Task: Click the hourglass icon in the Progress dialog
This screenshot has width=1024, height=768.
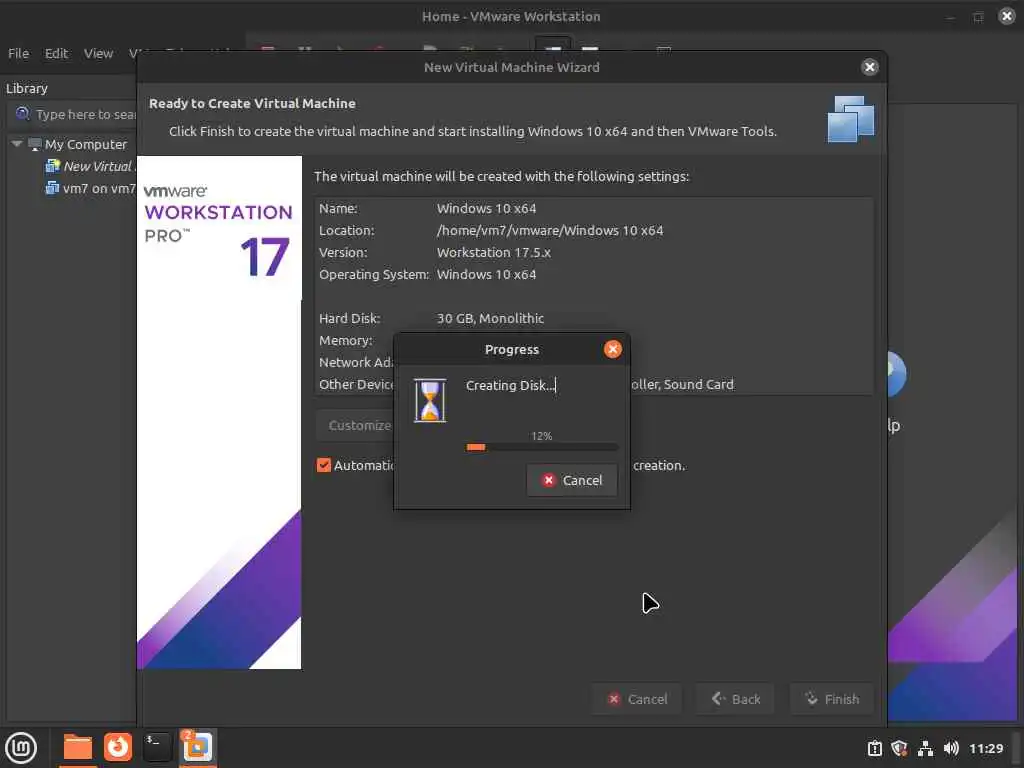Action: pos(430,400)
